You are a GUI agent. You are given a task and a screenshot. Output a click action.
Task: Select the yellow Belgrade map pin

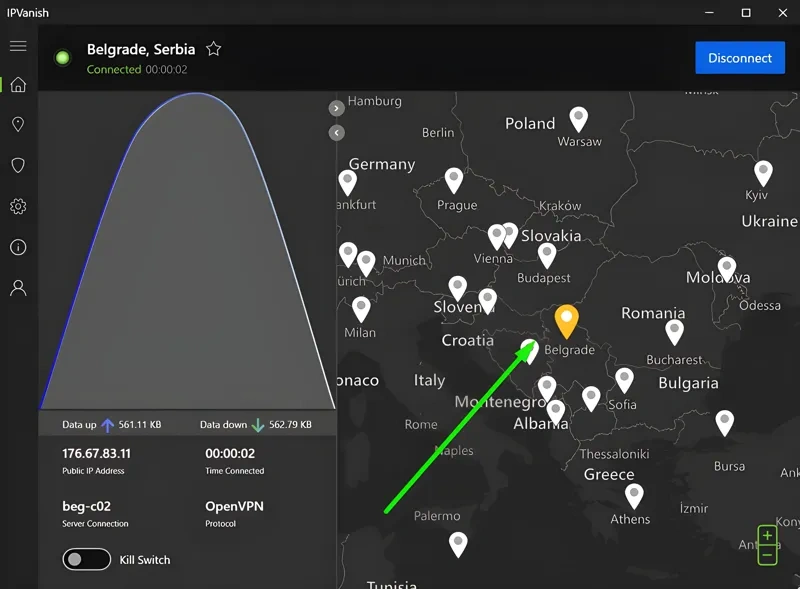click(x=566, y=320)
